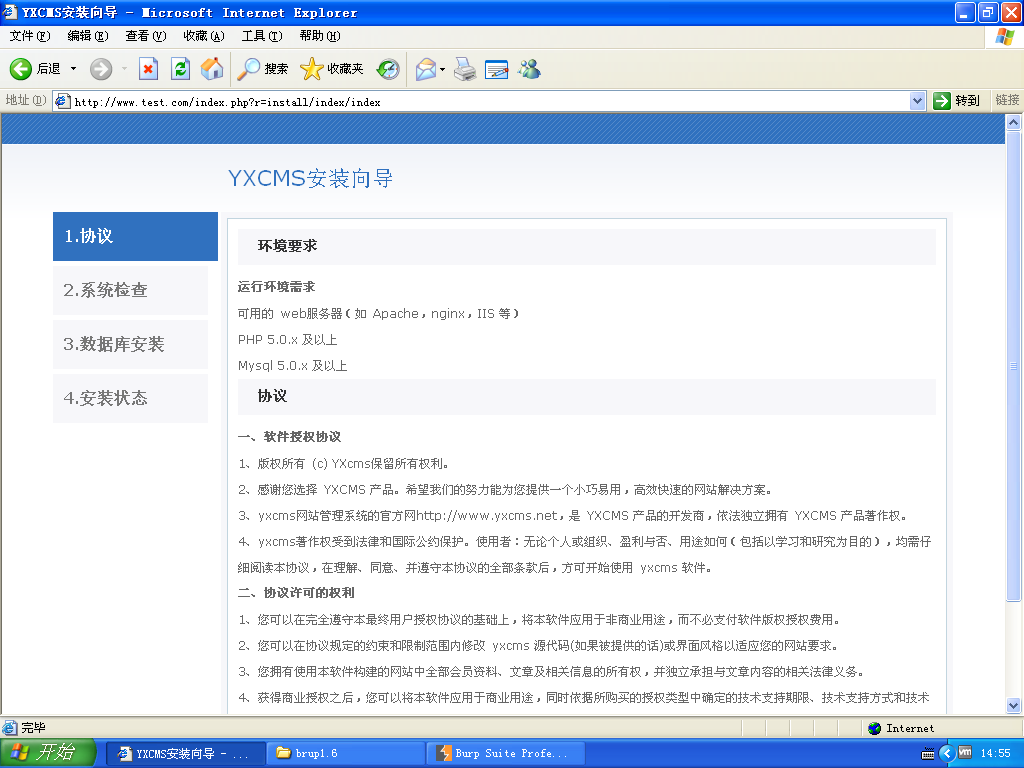This screenshot has height=768, width=1024.
Task: Open the Mail envelope icon
Action: click(x=426, y=69)
